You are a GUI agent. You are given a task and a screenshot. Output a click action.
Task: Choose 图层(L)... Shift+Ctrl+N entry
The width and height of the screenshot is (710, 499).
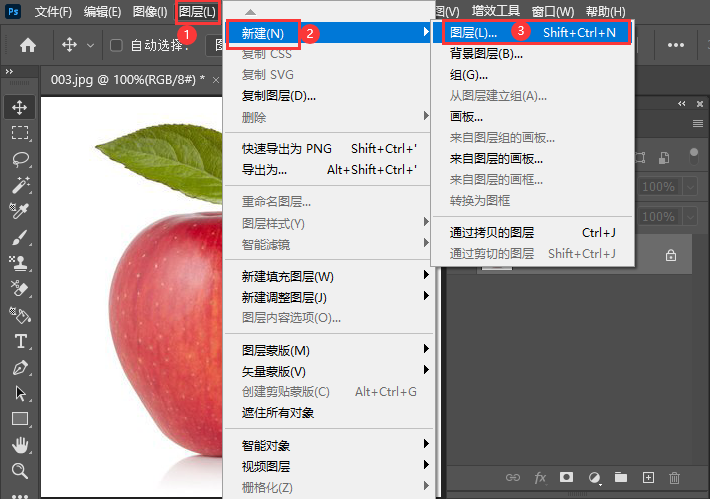coord(533,33)
